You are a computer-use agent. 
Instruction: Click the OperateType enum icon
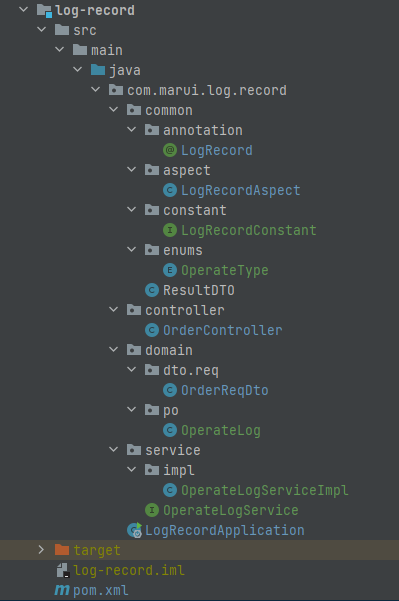[x=170, y=270]
